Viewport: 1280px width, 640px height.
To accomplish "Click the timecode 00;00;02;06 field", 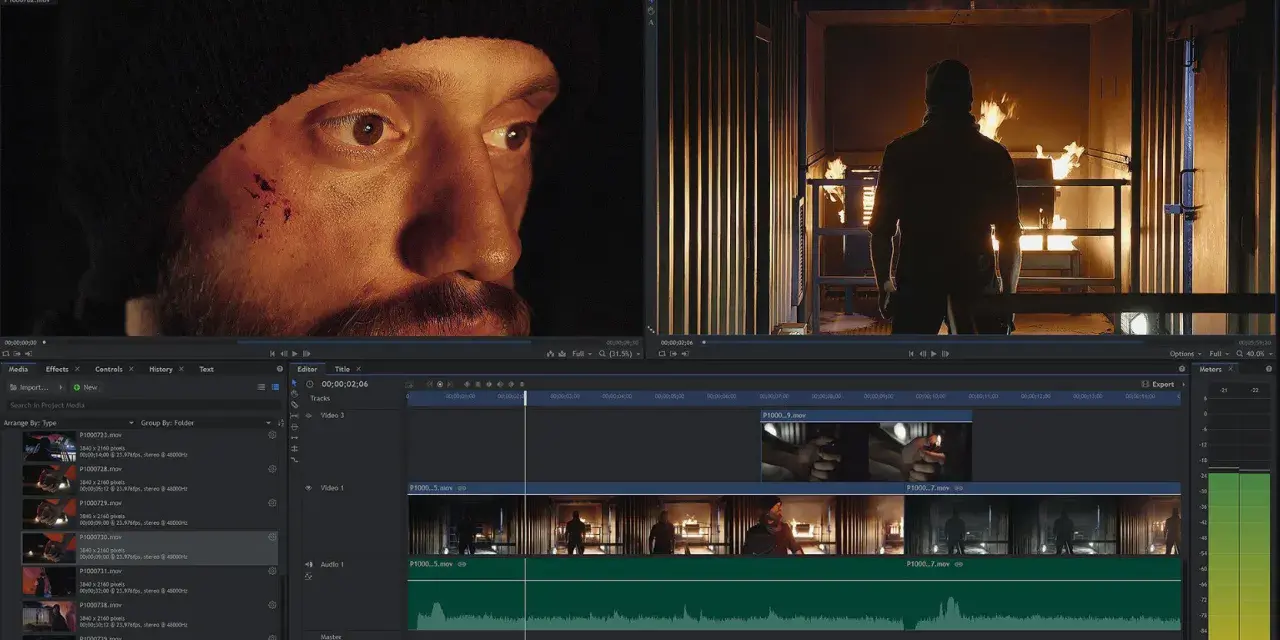I will (x=344, y=384).
